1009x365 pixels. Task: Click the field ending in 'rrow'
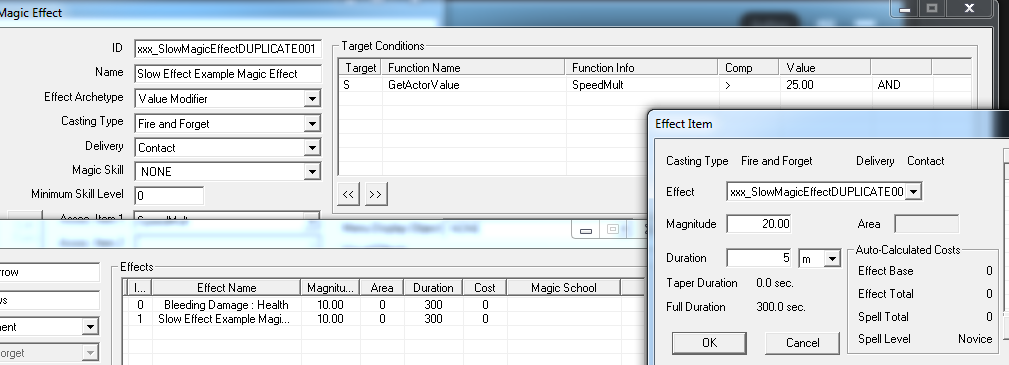[50, 272]
